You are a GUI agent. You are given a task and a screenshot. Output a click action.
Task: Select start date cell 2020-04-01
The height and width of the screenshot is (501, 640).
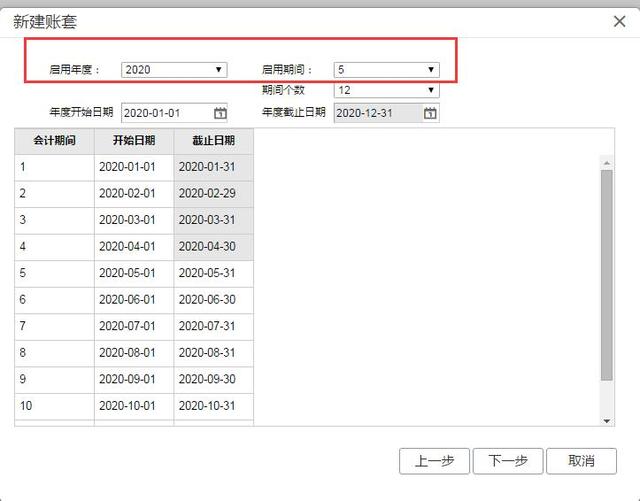pyautogui.click(x=134, y=247)
